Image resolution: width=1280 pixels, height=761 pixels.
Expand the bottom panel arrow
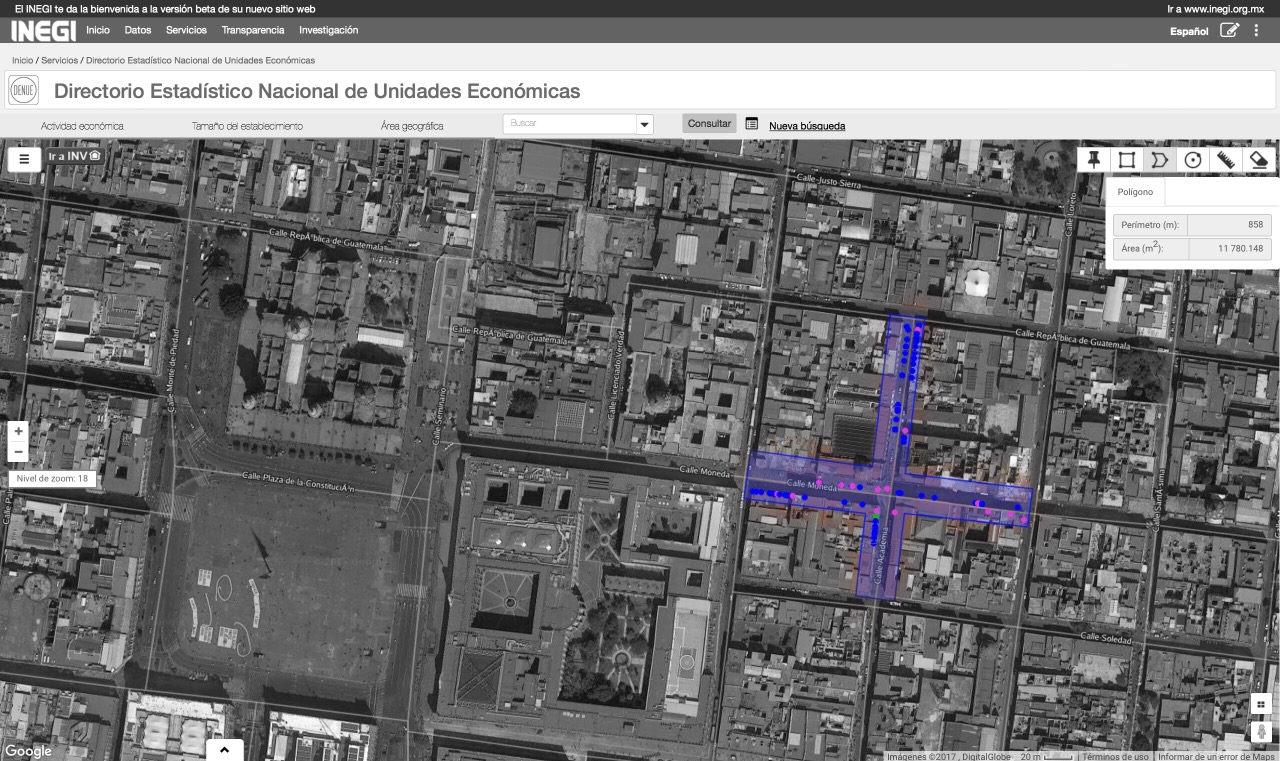click(224, 750)
